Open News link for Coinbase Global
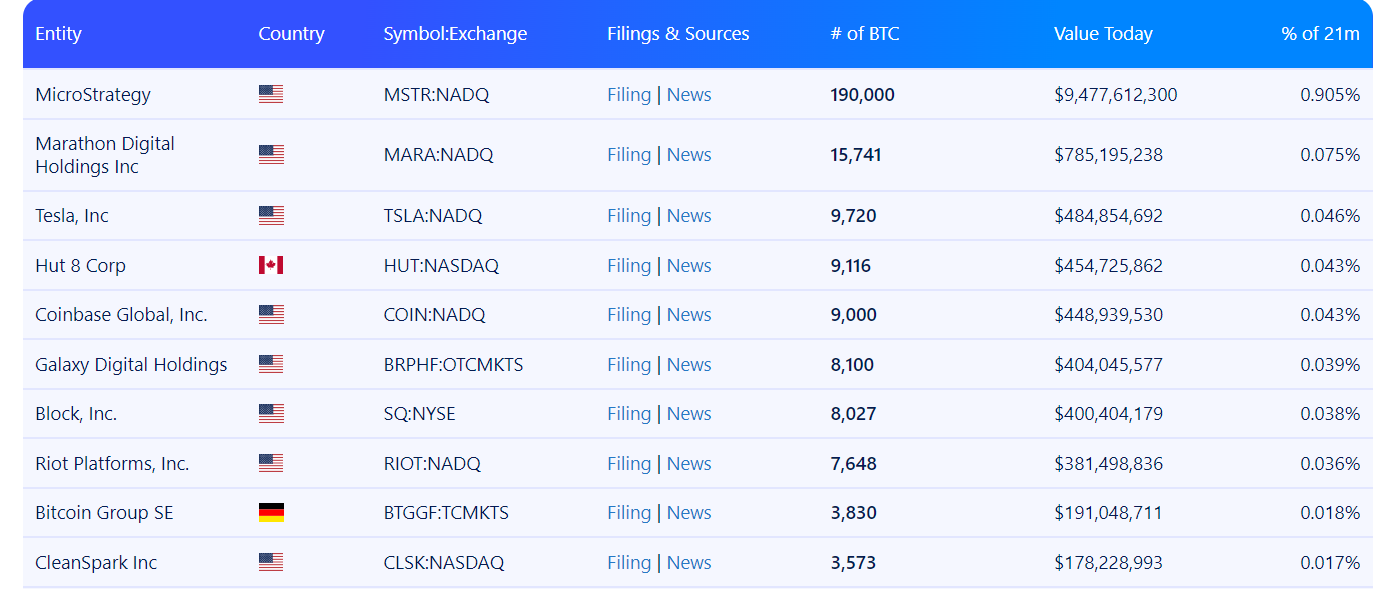 [689, 315]
